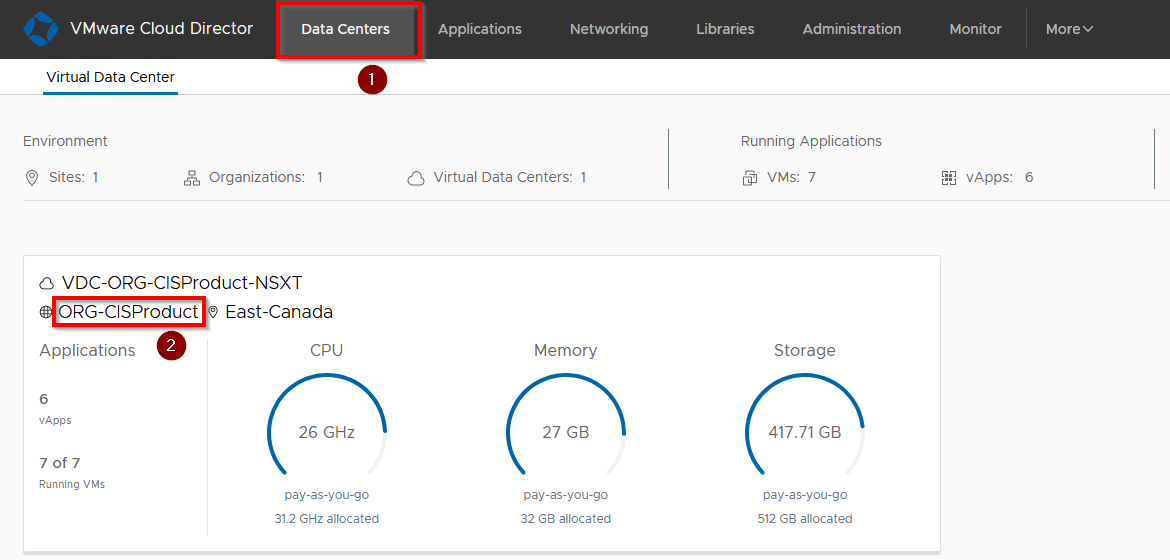
Task: Click pay-as-you-go under the Storage gauge
Action: click(x=805, y=495)
